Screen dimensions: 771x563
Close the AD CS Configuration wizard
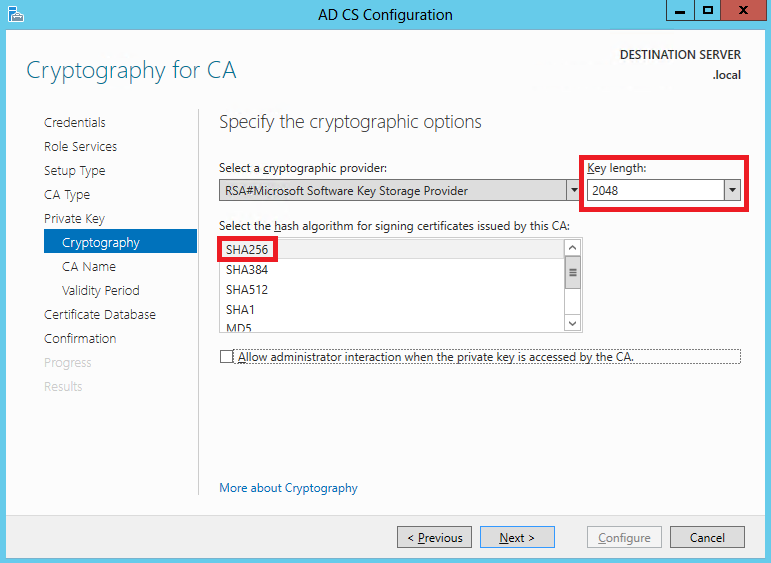(743, 10)
